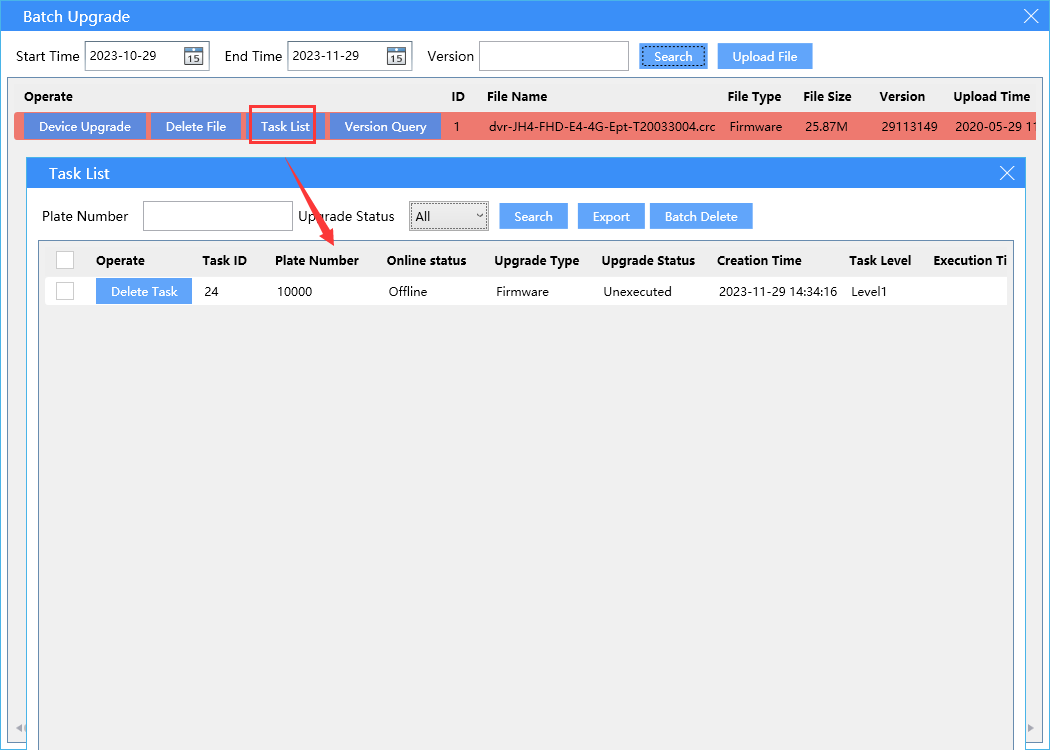Select file name dvr-JH4-FHD-E4-4G-Ept-T20033004.crc

coord(602,127)
